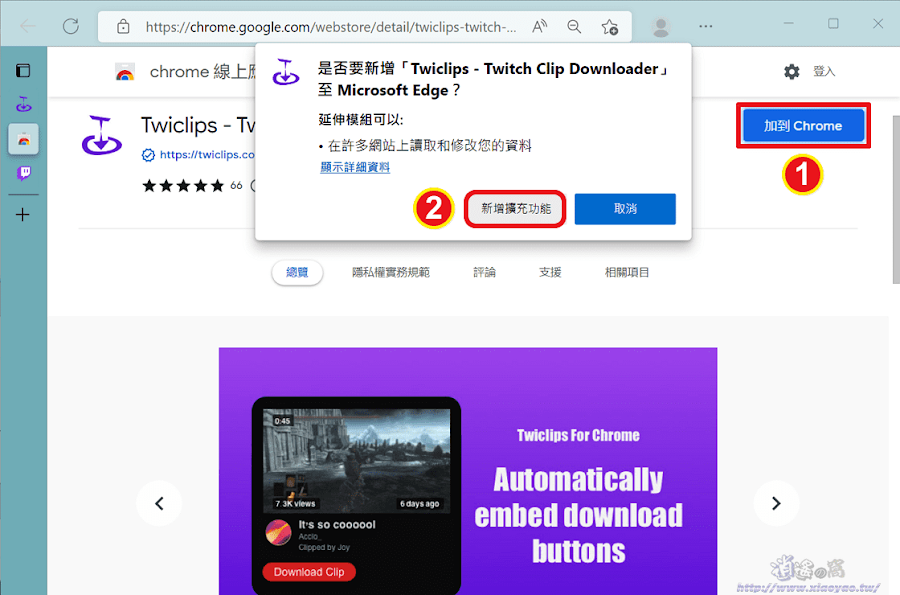Select the 總覽 tab
Screen dimensions: 900x595
pyautogui.click(x=297, y=272)
